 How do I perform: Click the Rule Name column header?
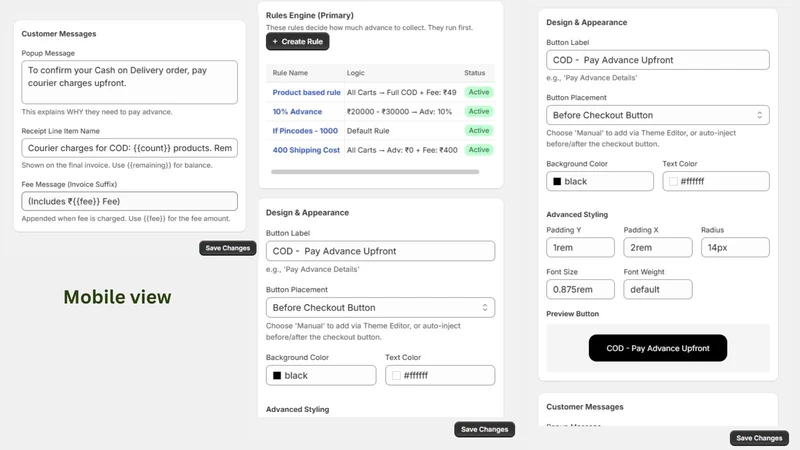point(290,73)
